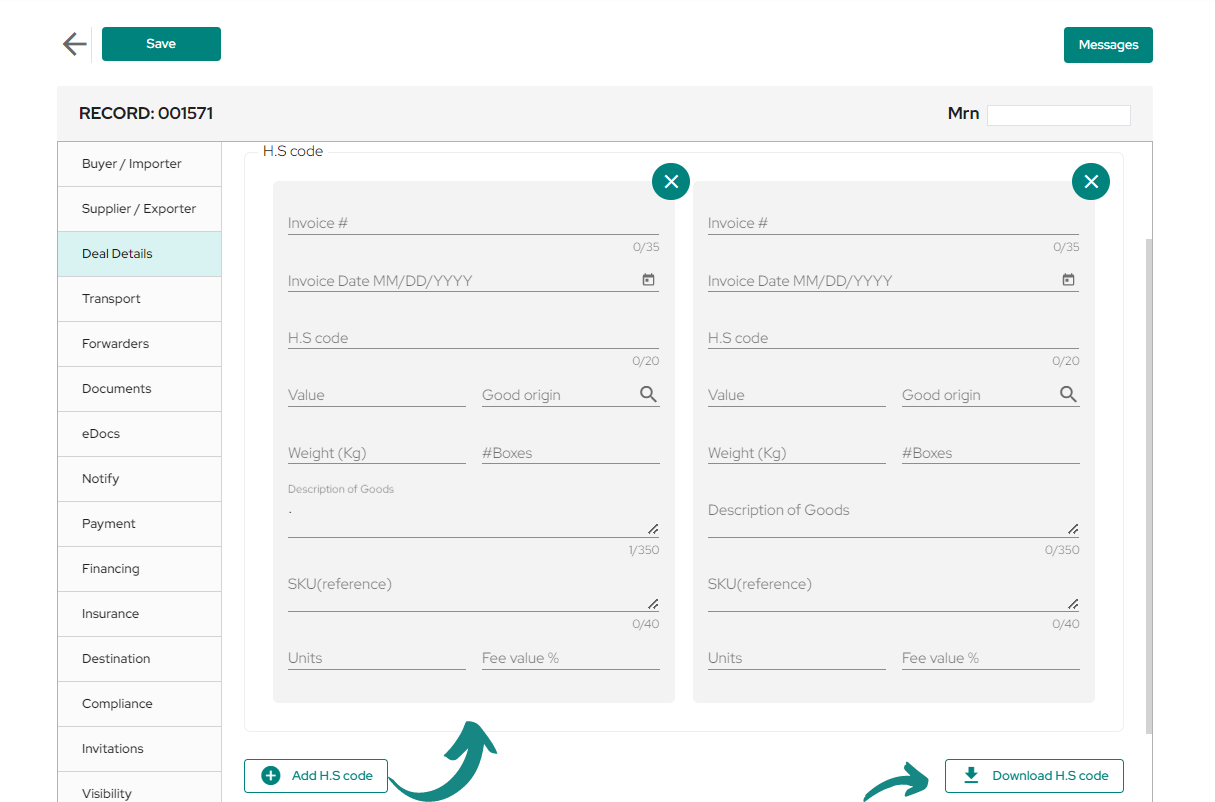1215x802 pixels.
Task: Save the record
Action: click(161, 44)
